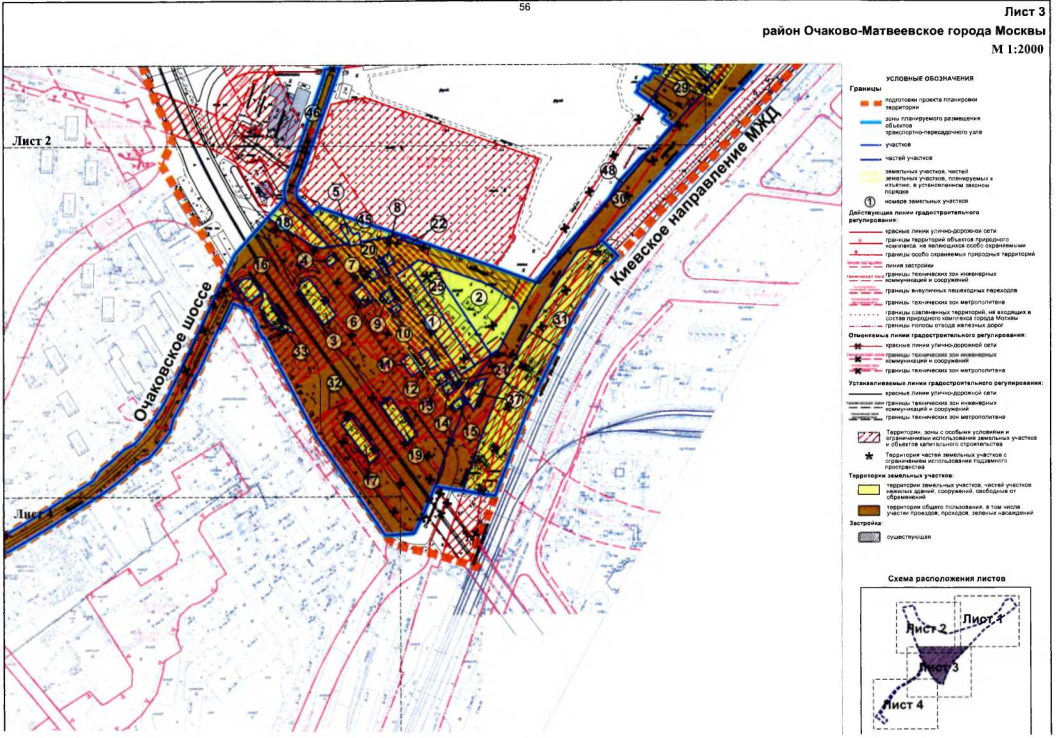This screenshot has height=738, width=1057.
Task: Click plot number 46 circle marker
Action: (x=313, y=113)
